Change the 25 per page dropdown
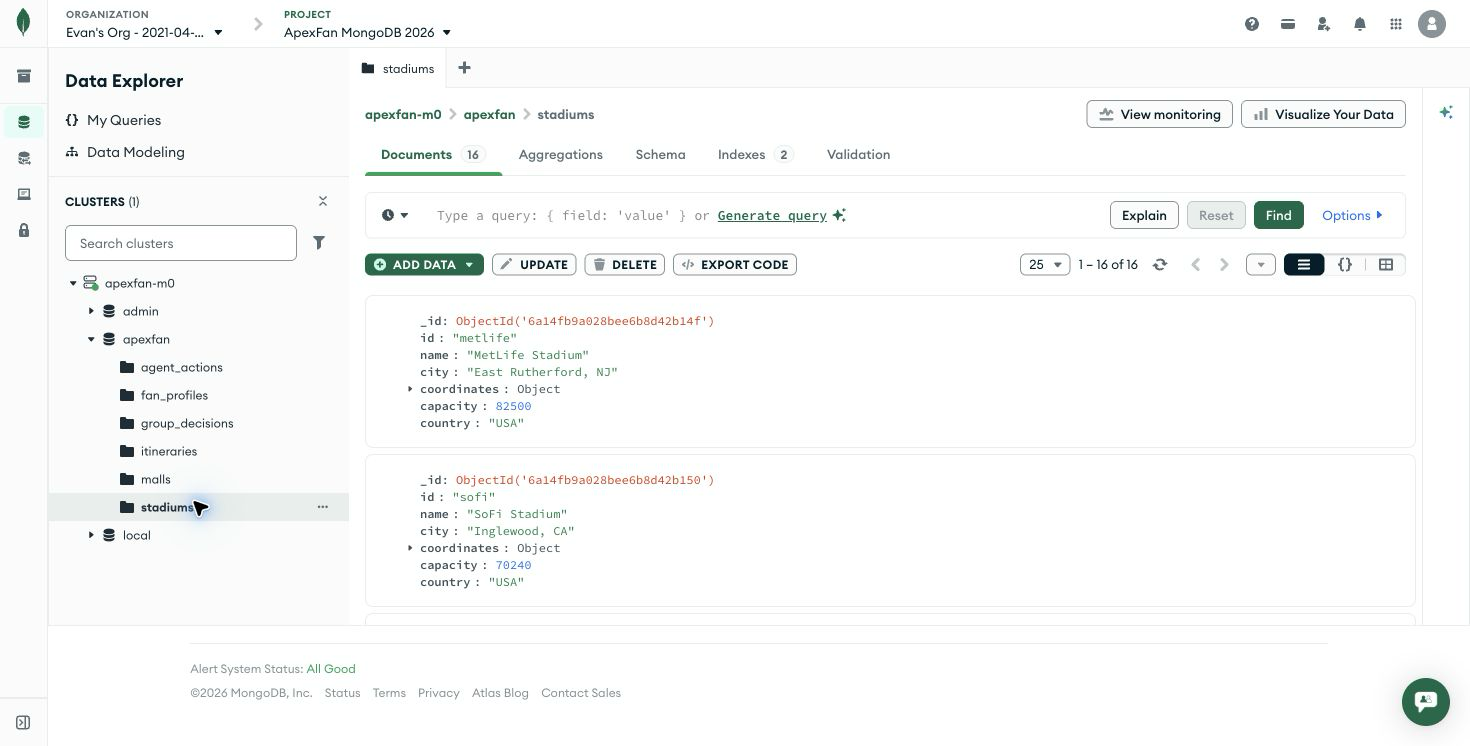Image resolution: width=1470 pixels, height=746 pixels. [x=1045, y=265]
